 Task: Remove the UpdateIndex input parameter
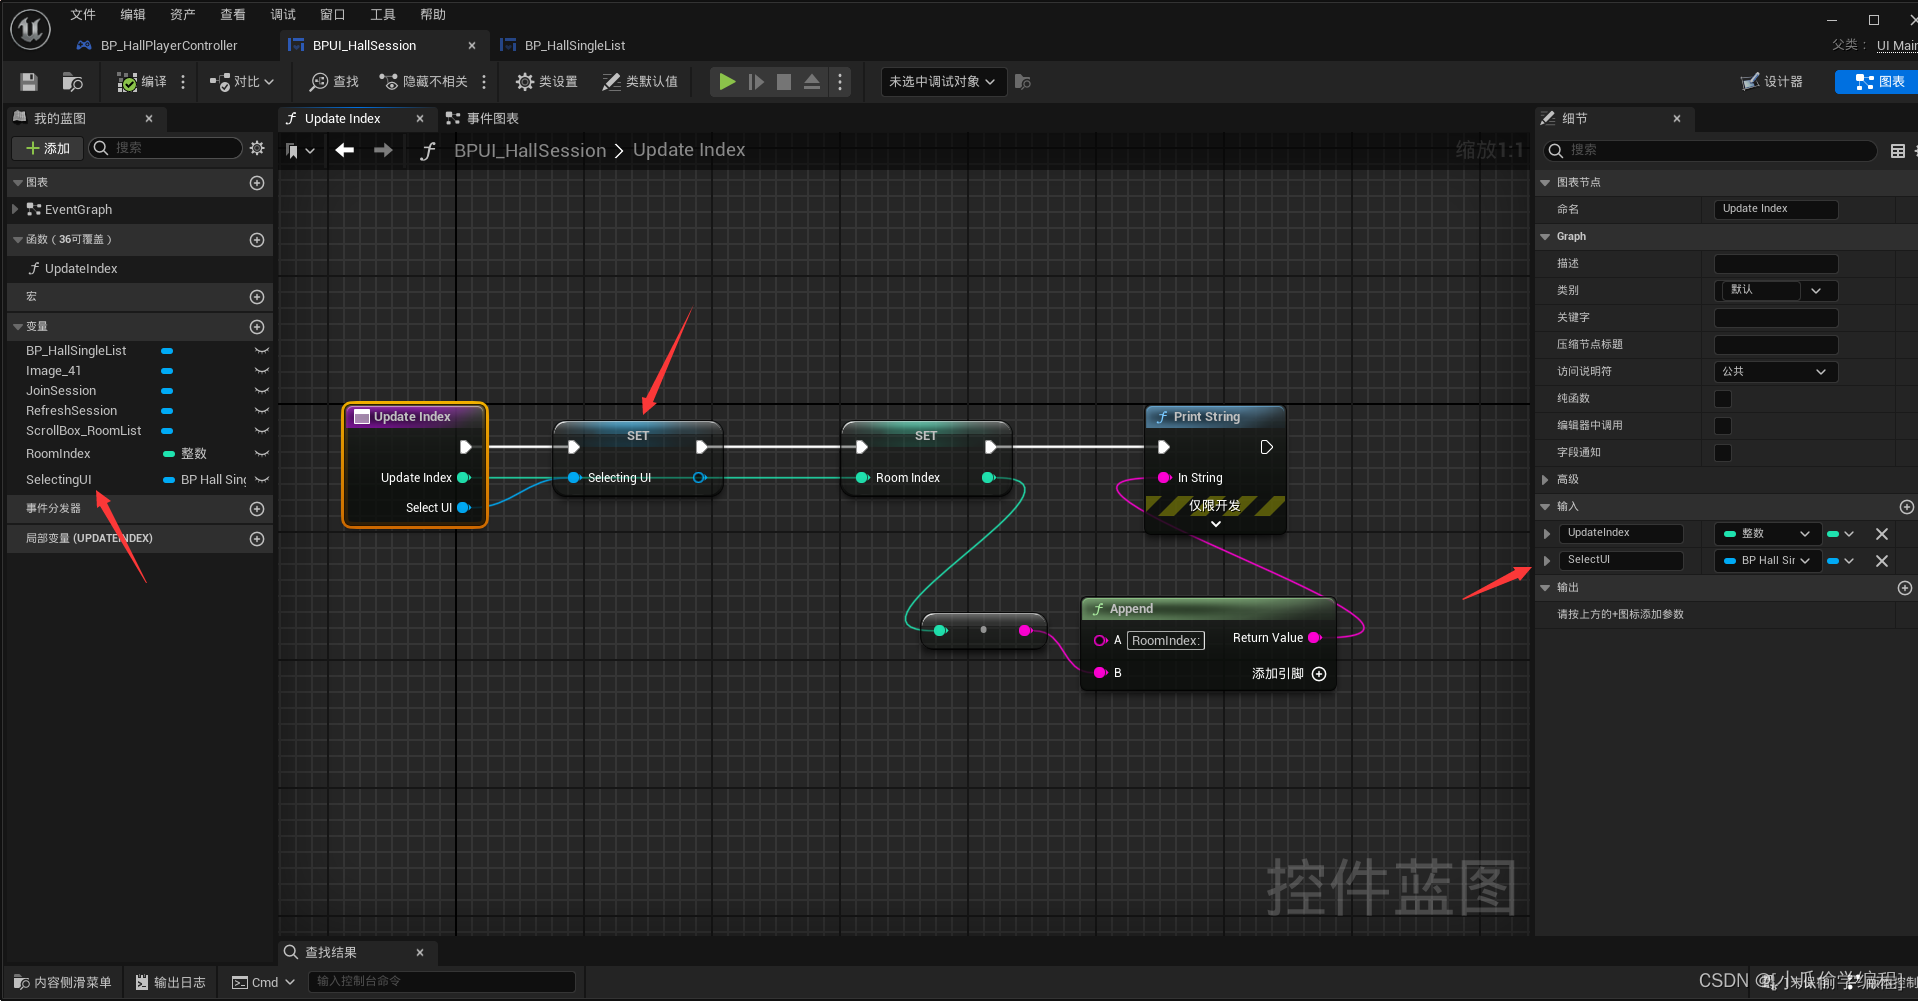[x=1882, y=534]
